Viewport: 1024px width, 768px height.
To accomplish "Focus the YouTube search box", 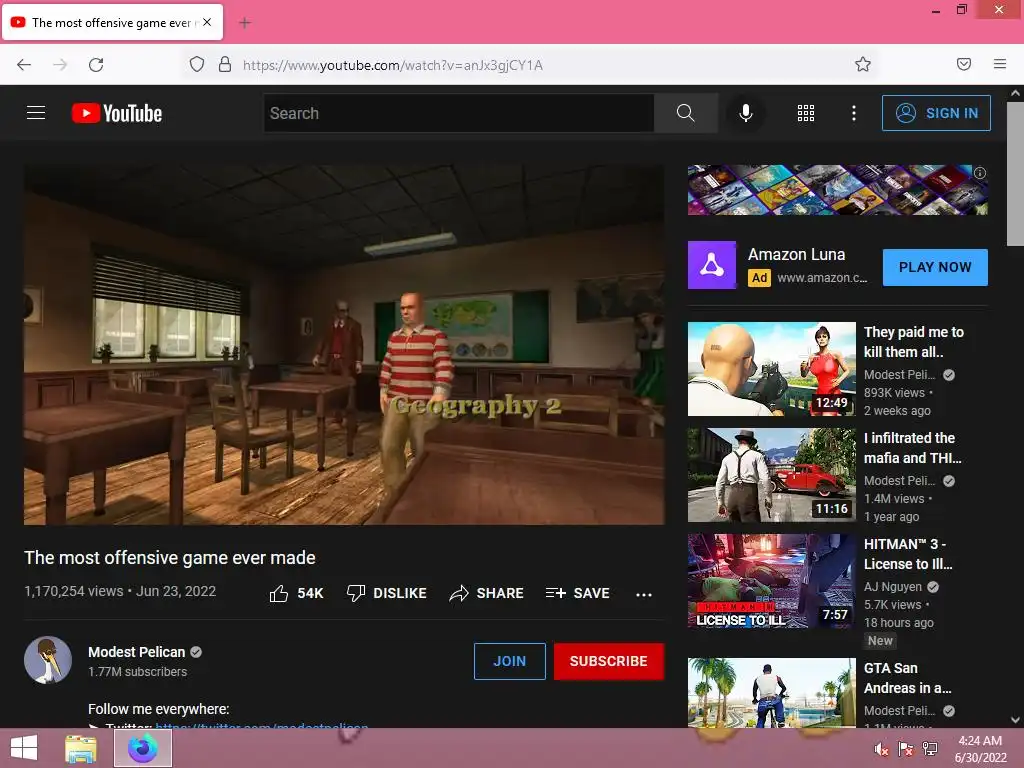I will [x=459, y=113].
